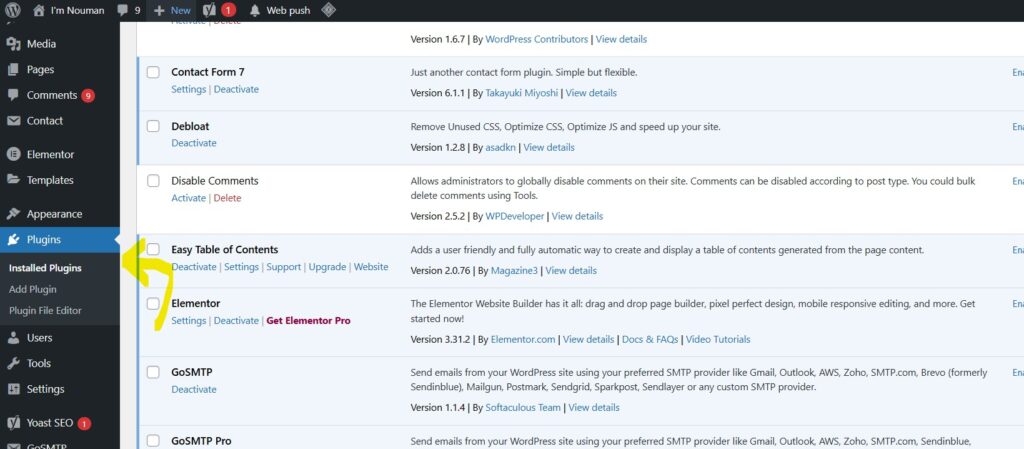
Task: Click Media sidebar icon
Action: 13,44
